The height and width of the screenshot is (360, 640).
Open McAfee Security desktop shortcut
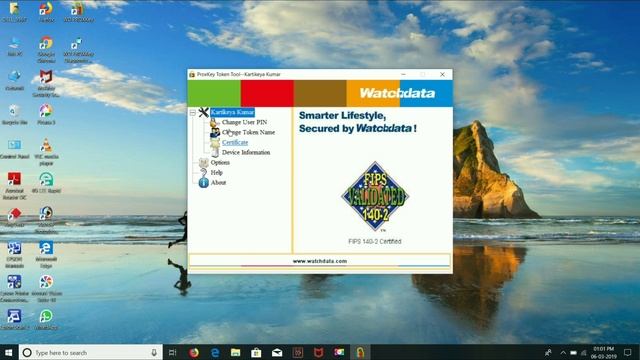point(46,84)
